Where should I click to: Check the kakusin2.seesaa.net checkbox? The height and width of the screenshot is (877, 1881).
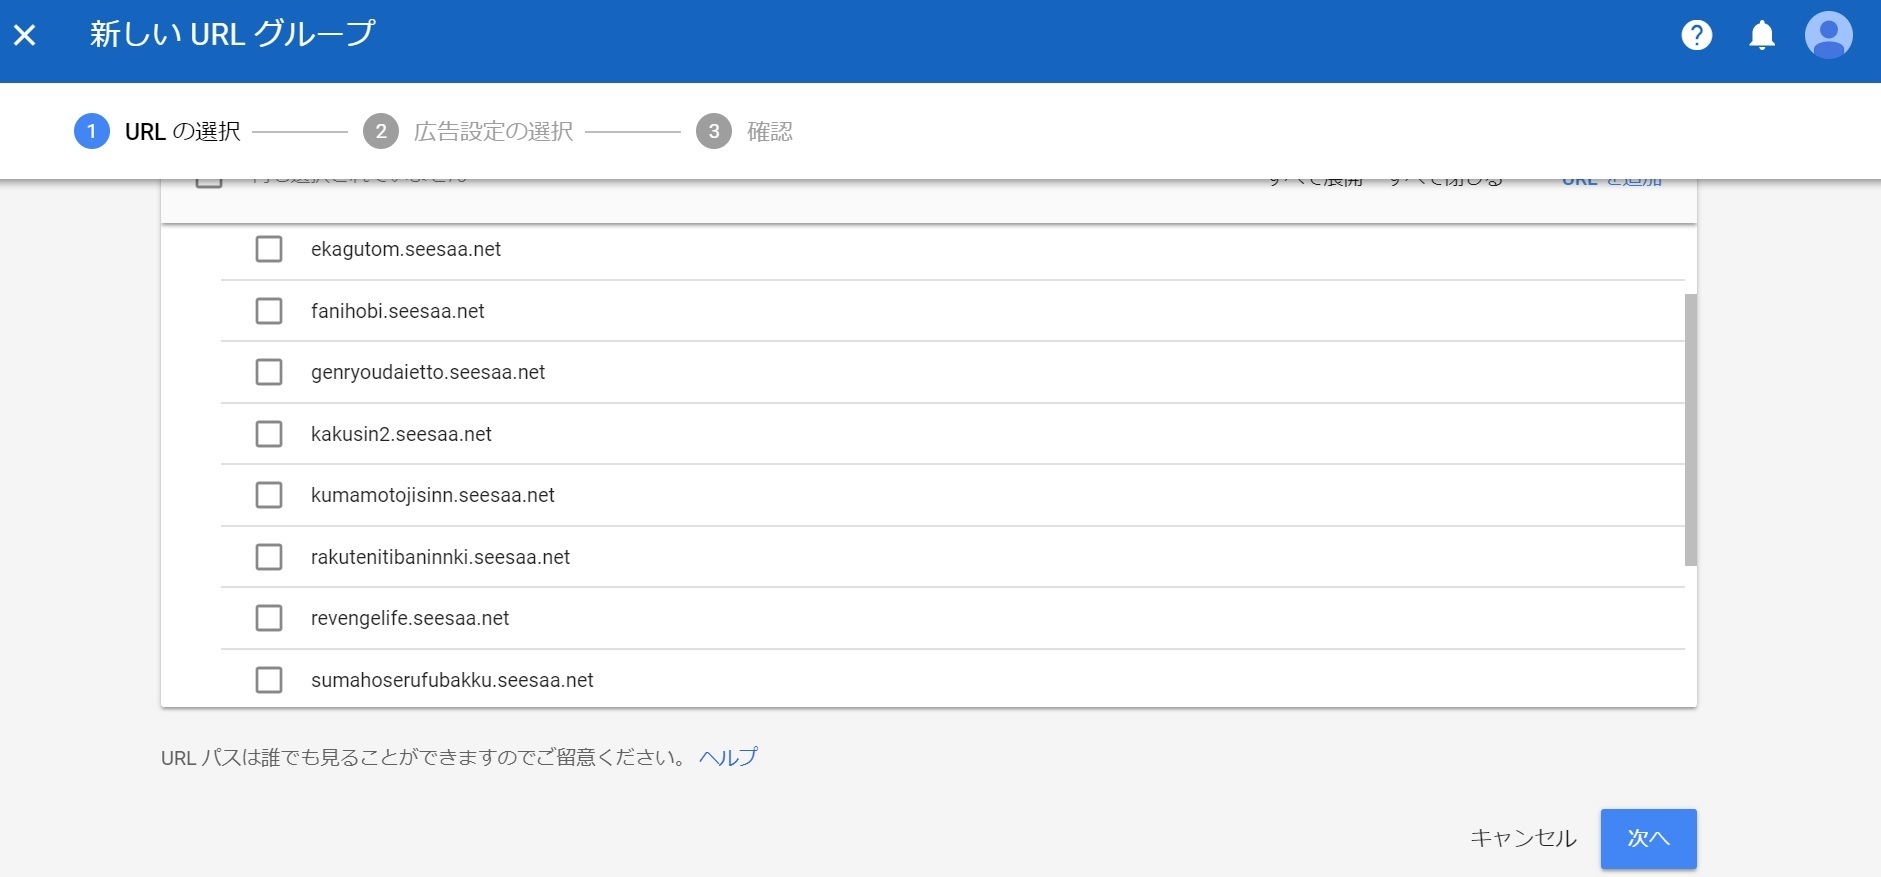269,434
